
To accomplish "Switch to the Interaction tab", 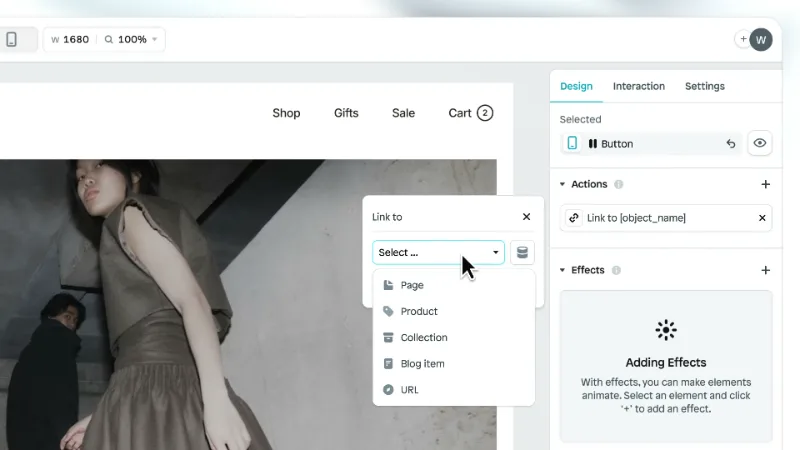I will tap(639, 86).
